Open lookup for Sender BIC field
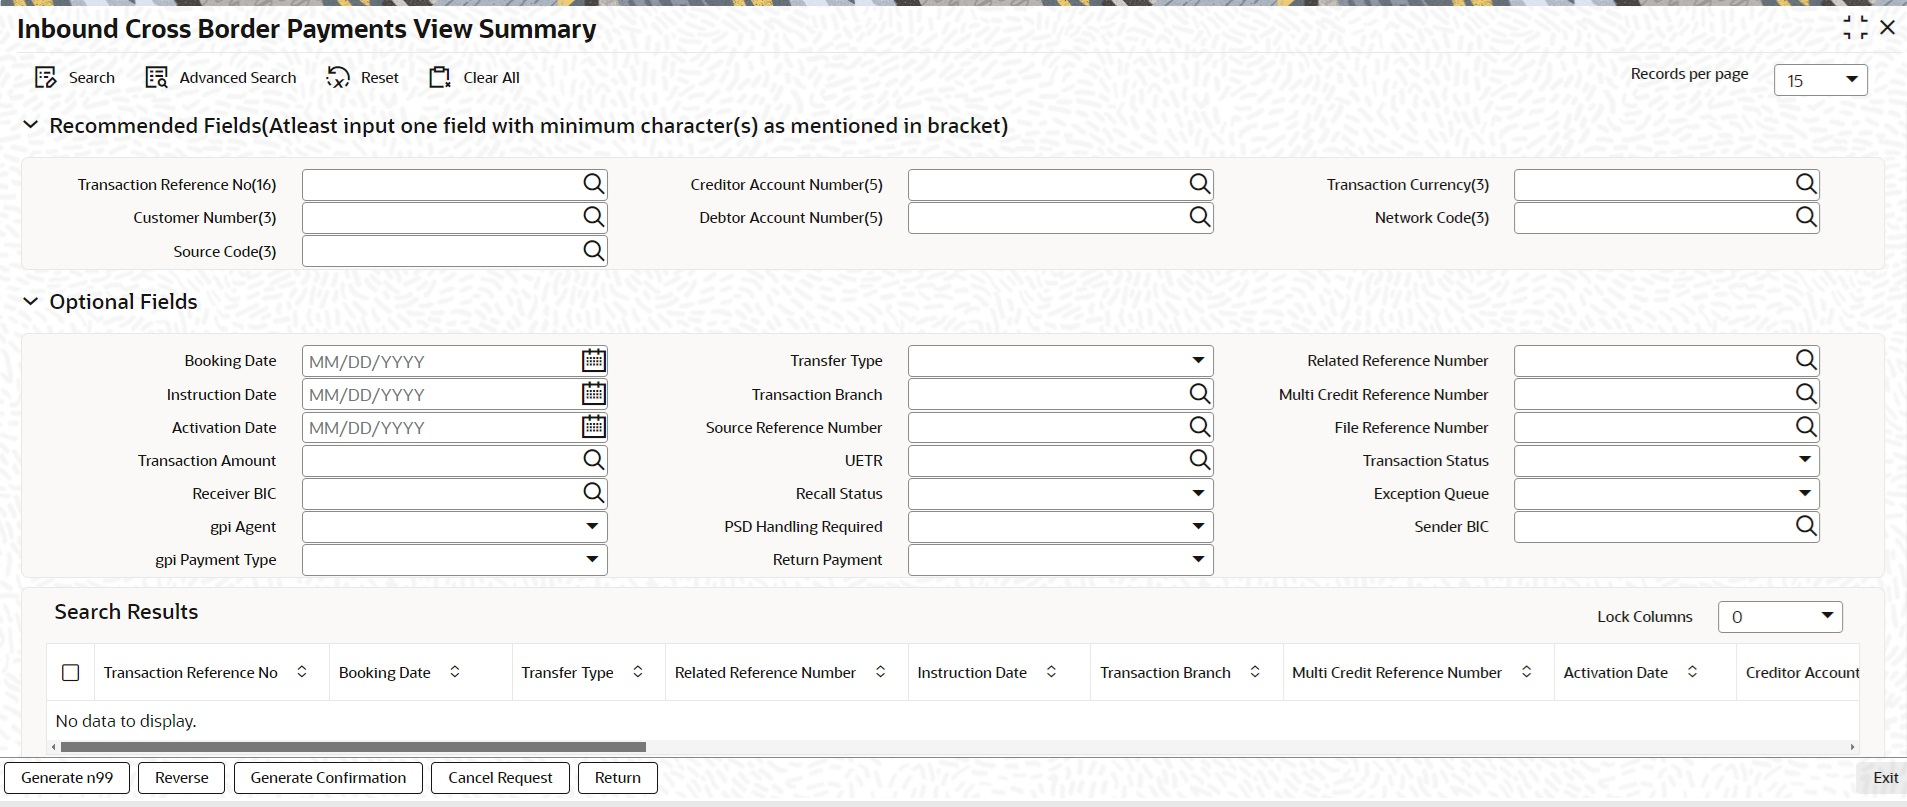The height and width of the screenshot is (807, 1907). tap(1806, 526)
